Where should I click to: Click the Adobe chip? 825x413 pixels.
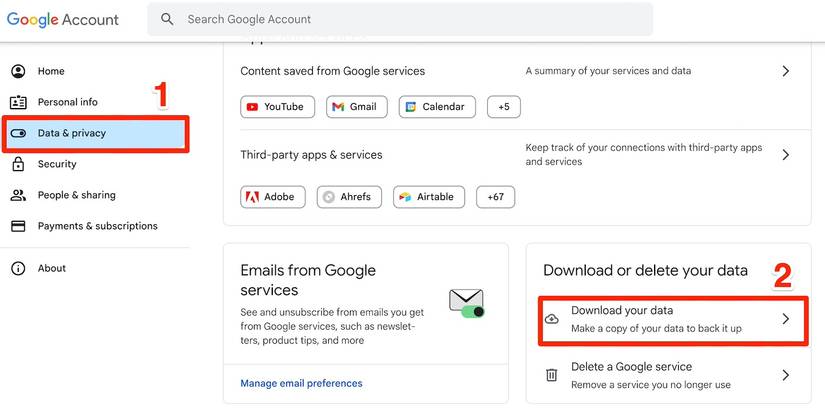[x=273, y=197]
